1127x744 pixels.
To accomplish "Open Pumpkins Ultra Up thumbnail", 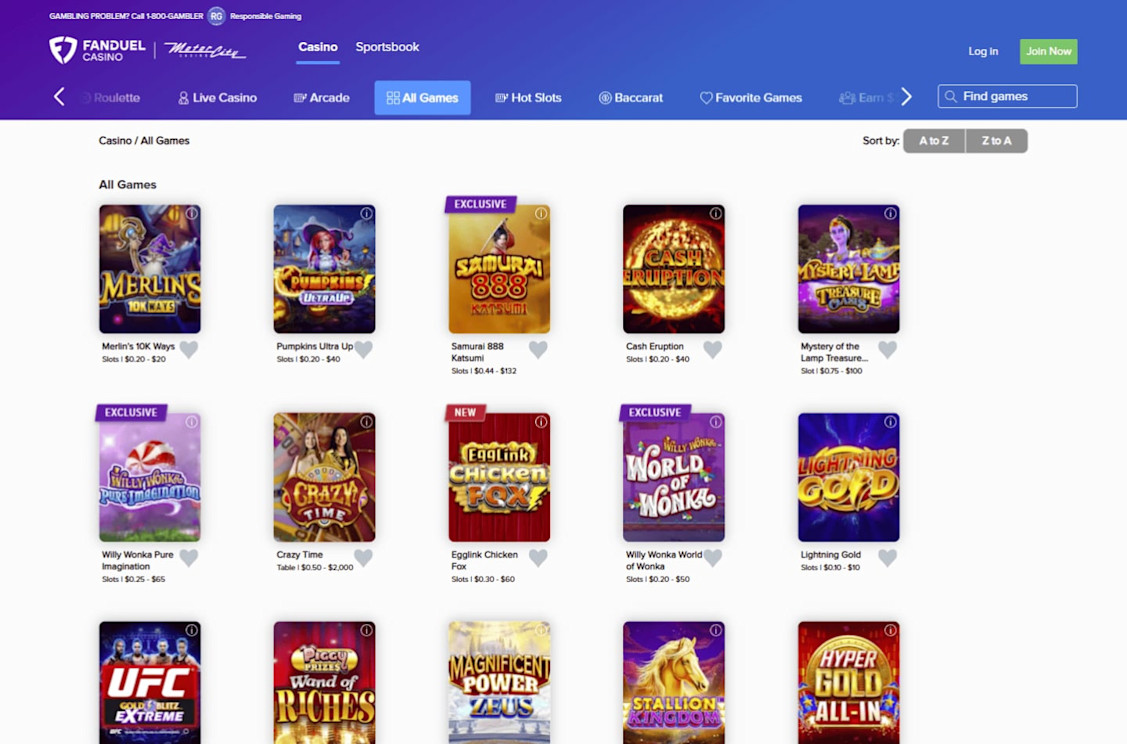I will pyautogui.click(x=324, y=269).
